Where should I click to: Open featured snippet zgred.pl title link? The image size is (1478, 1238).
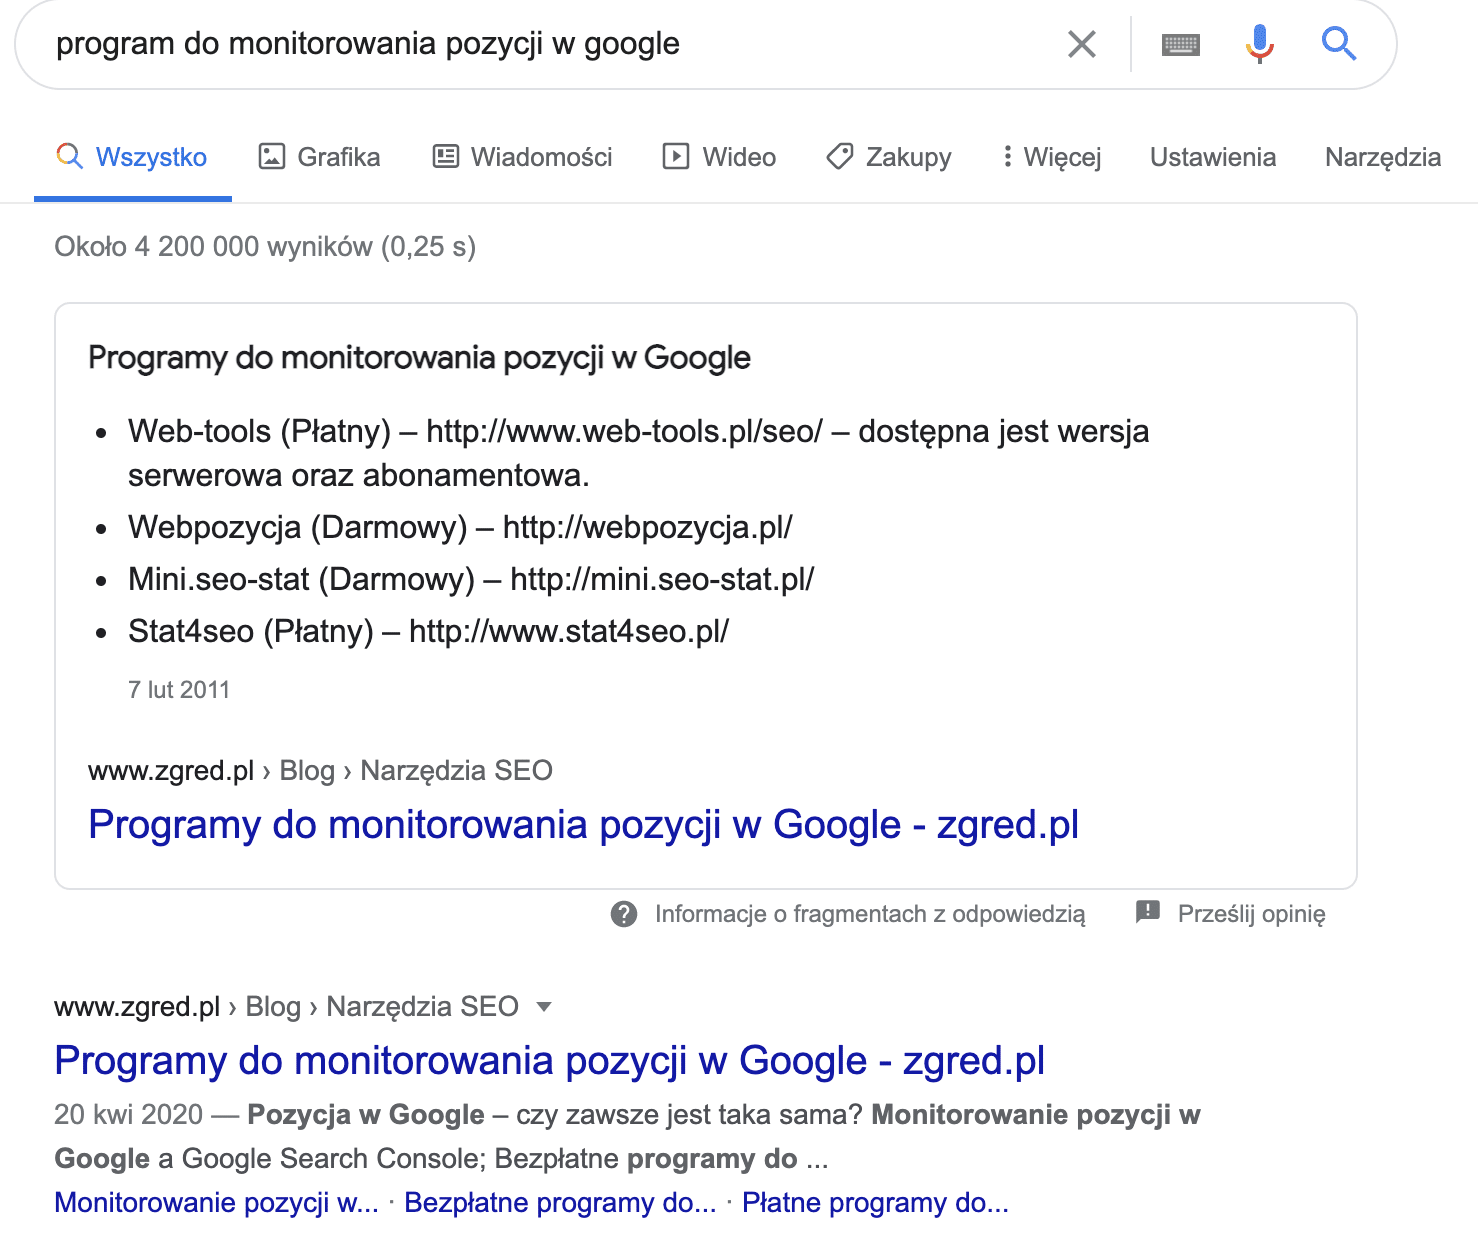coord(583,825)
